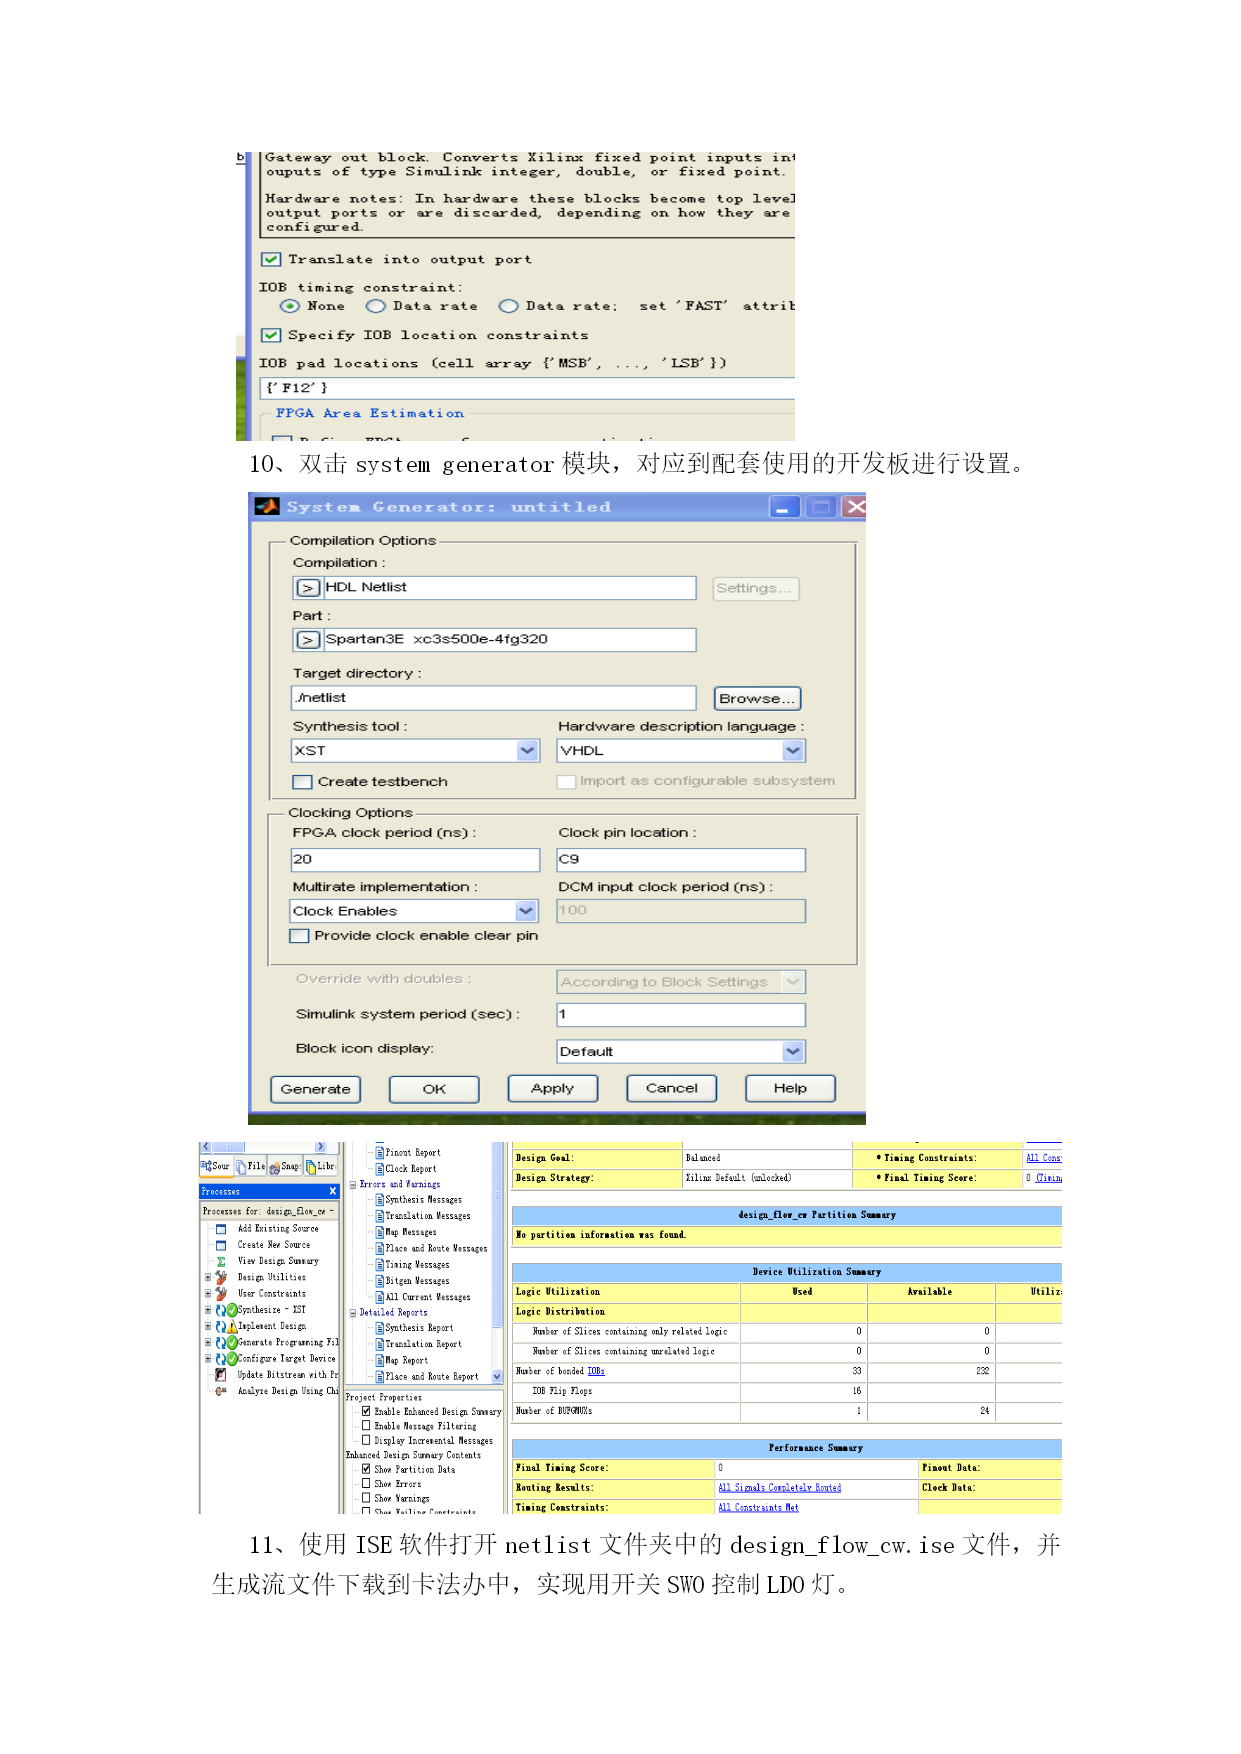Open the All Constraints Met link
This screenshot has width=1241, height=1754.
758,1507
